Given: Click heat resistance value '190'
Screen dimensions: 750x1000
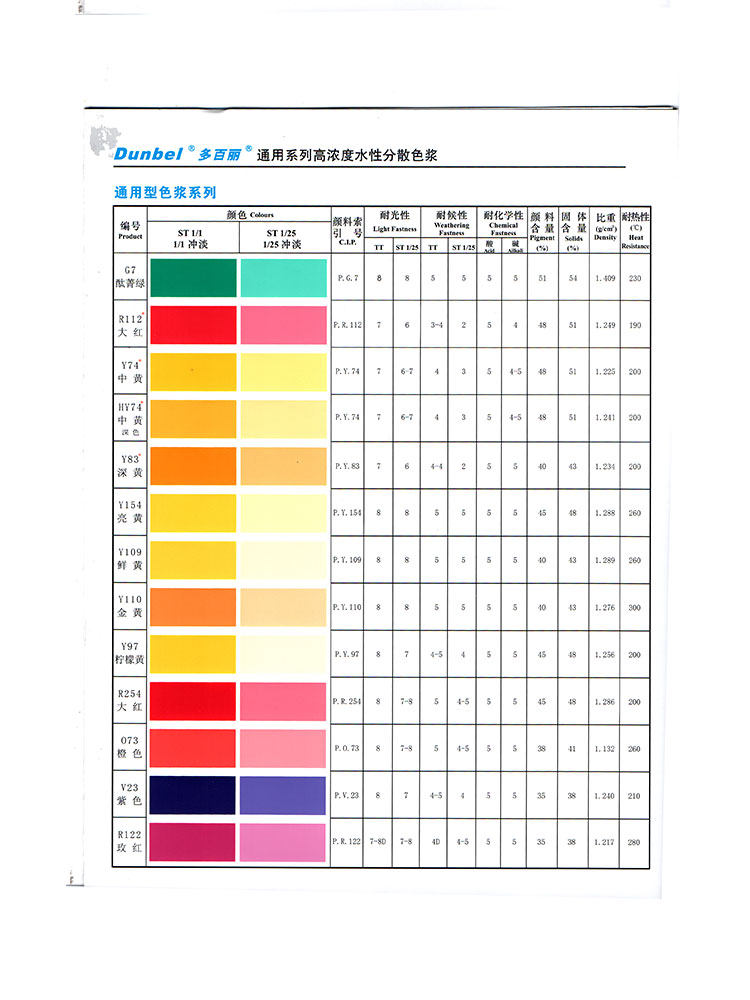Looking at the screenshot, I should (x=635, y=325).
